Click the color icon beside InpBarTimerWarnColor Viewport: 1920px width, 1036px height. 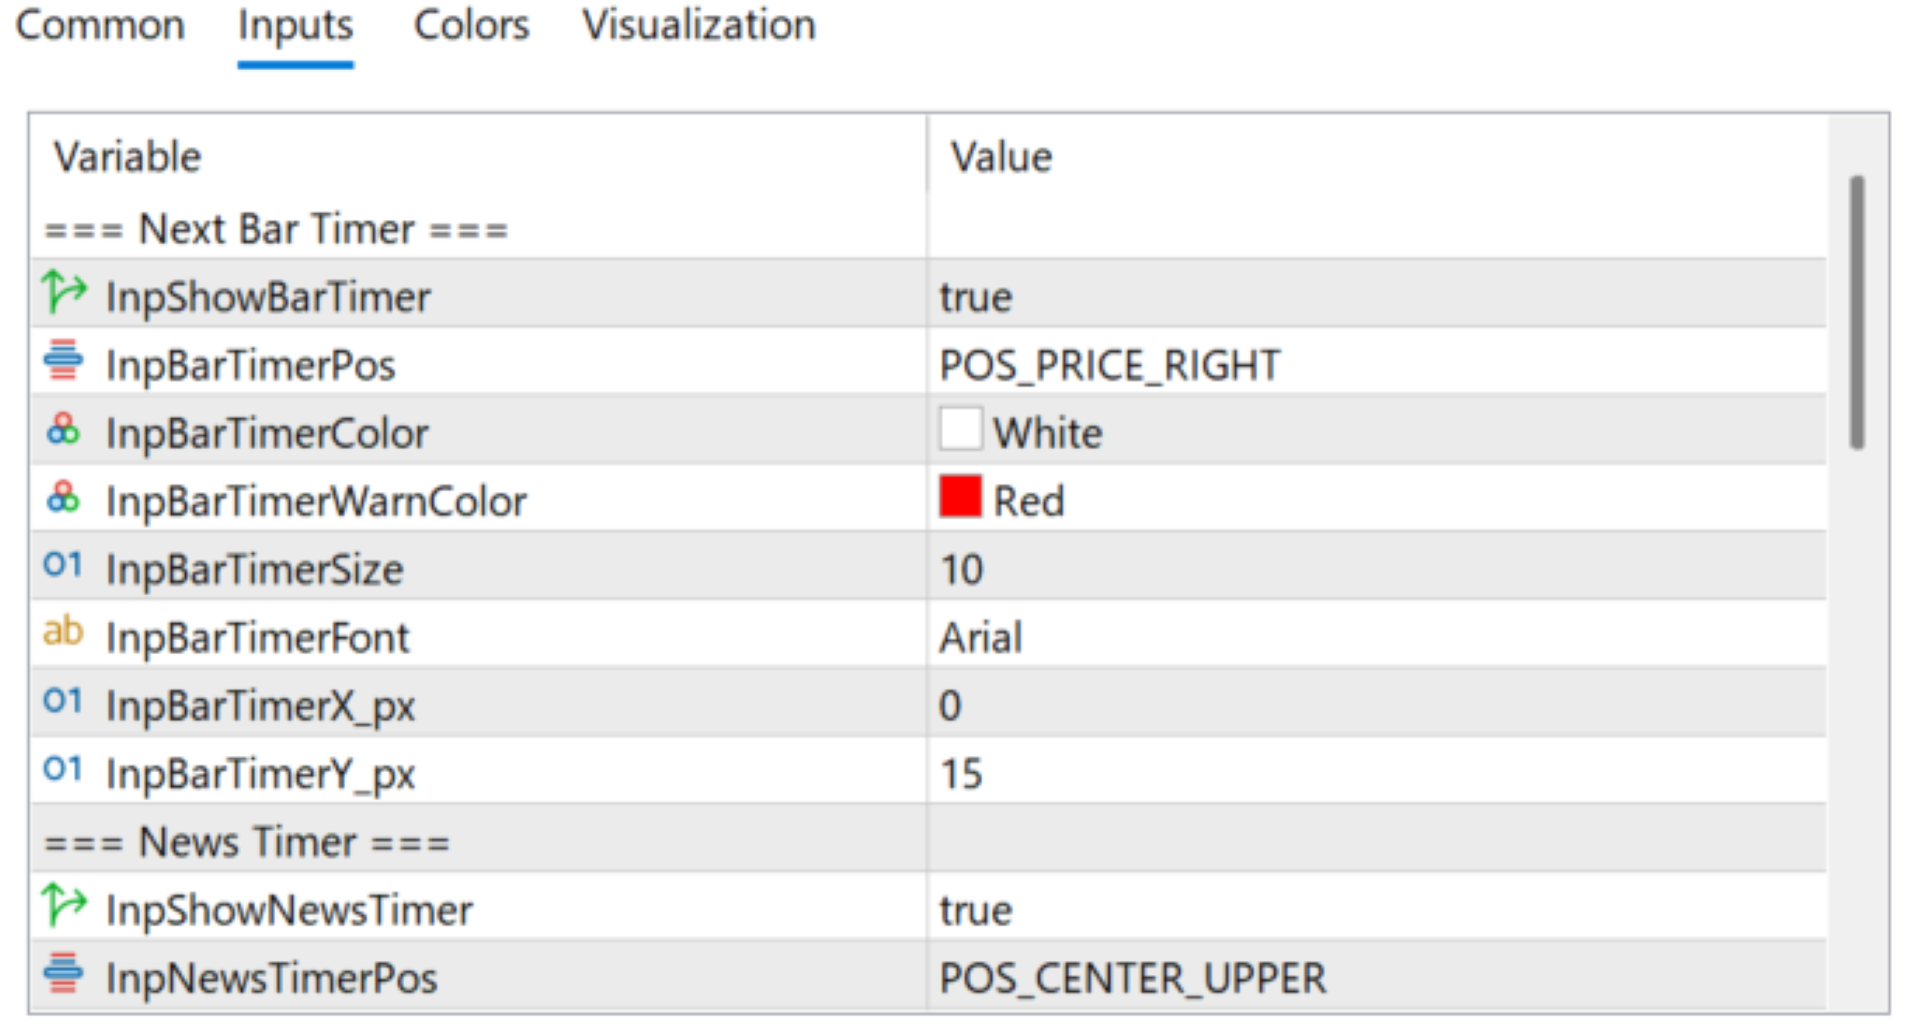(x=63, y=498)
